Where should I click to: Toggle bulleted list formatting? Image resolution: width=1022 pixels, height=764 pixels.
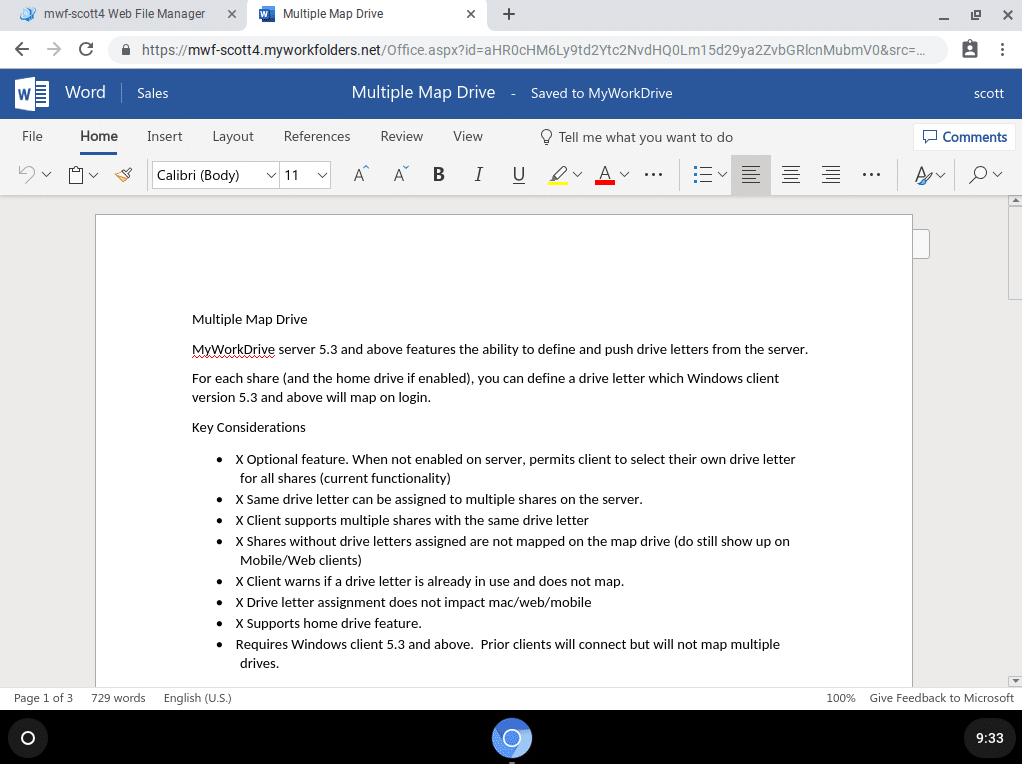pos(704,174)
